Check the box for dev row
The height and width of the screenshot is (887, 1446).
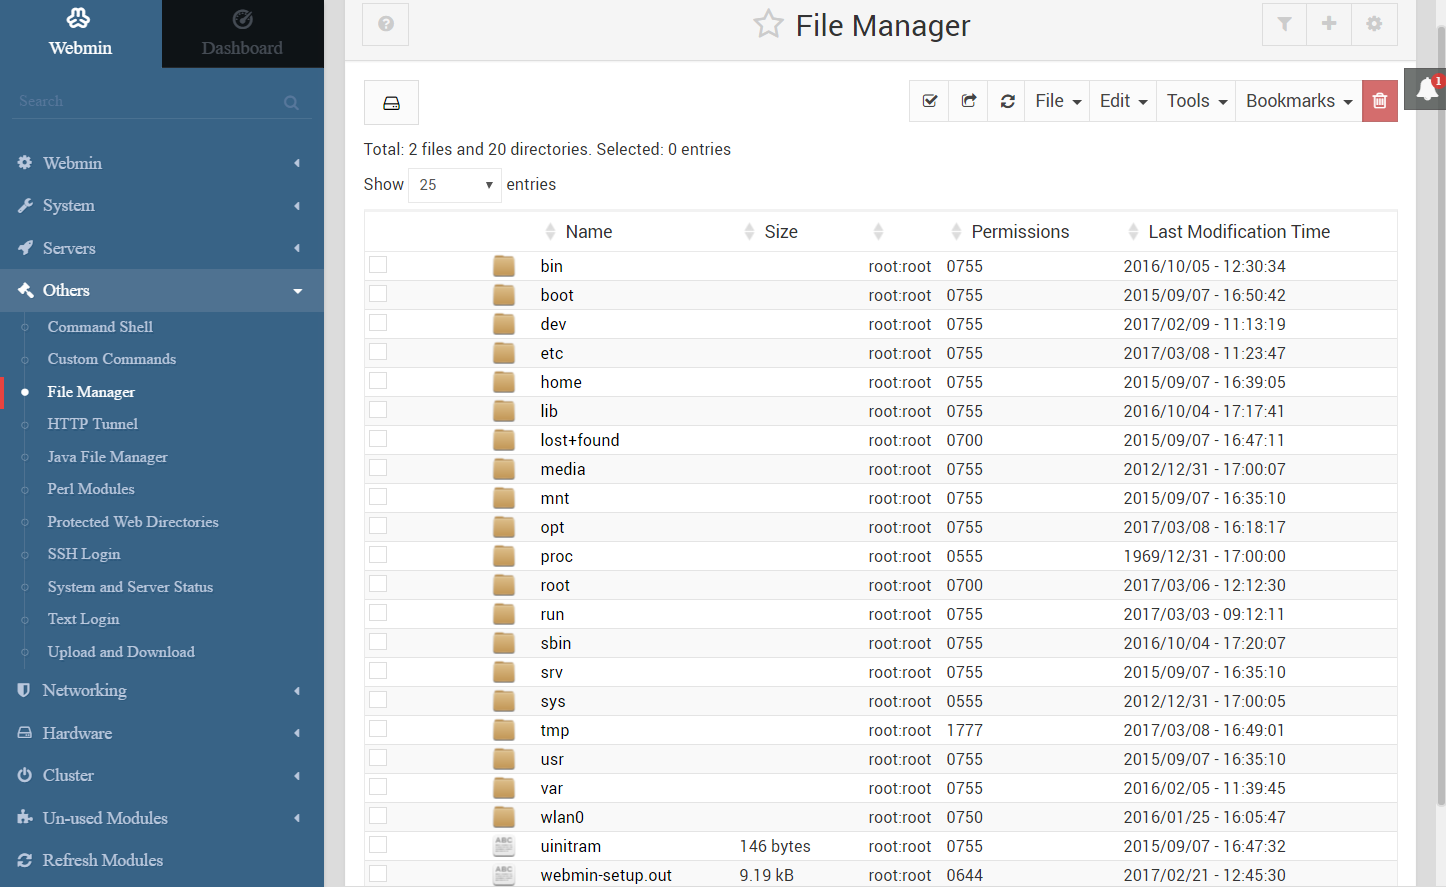(x=378, y=322)
